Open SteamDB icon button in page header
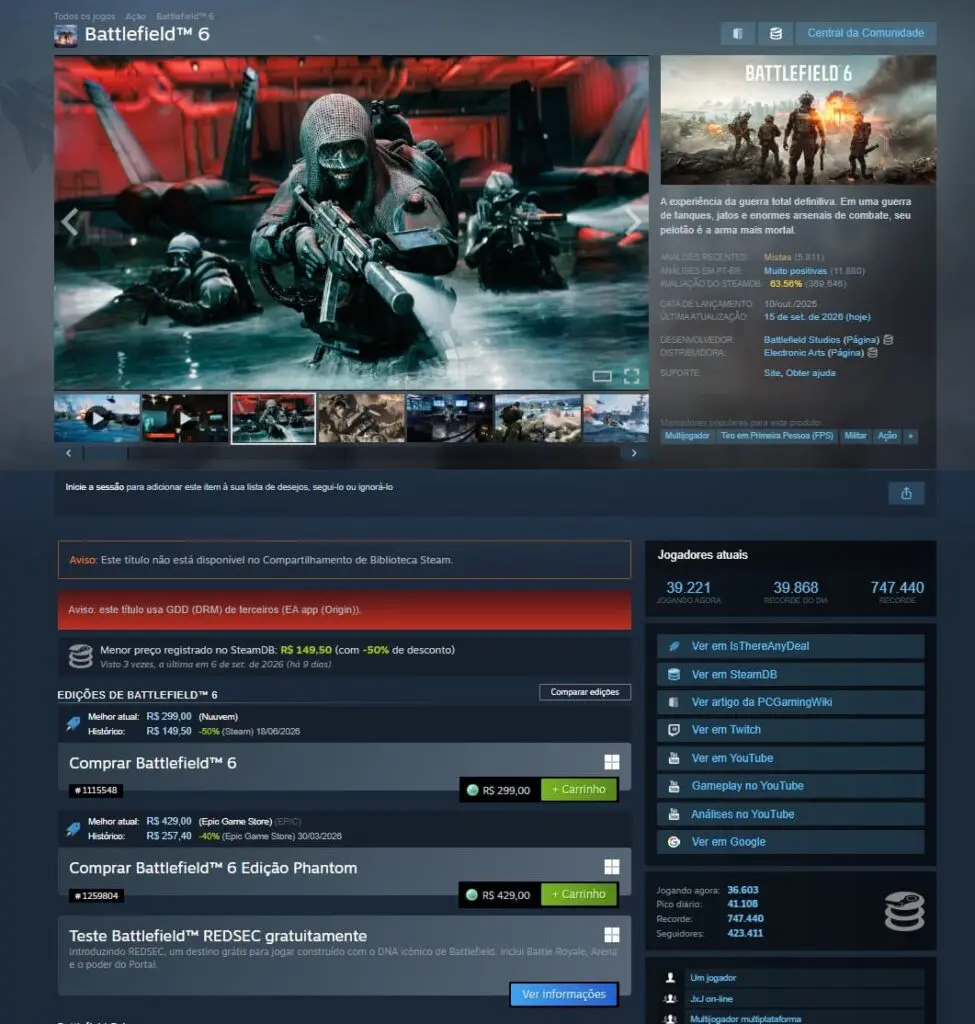 [775, 33]
